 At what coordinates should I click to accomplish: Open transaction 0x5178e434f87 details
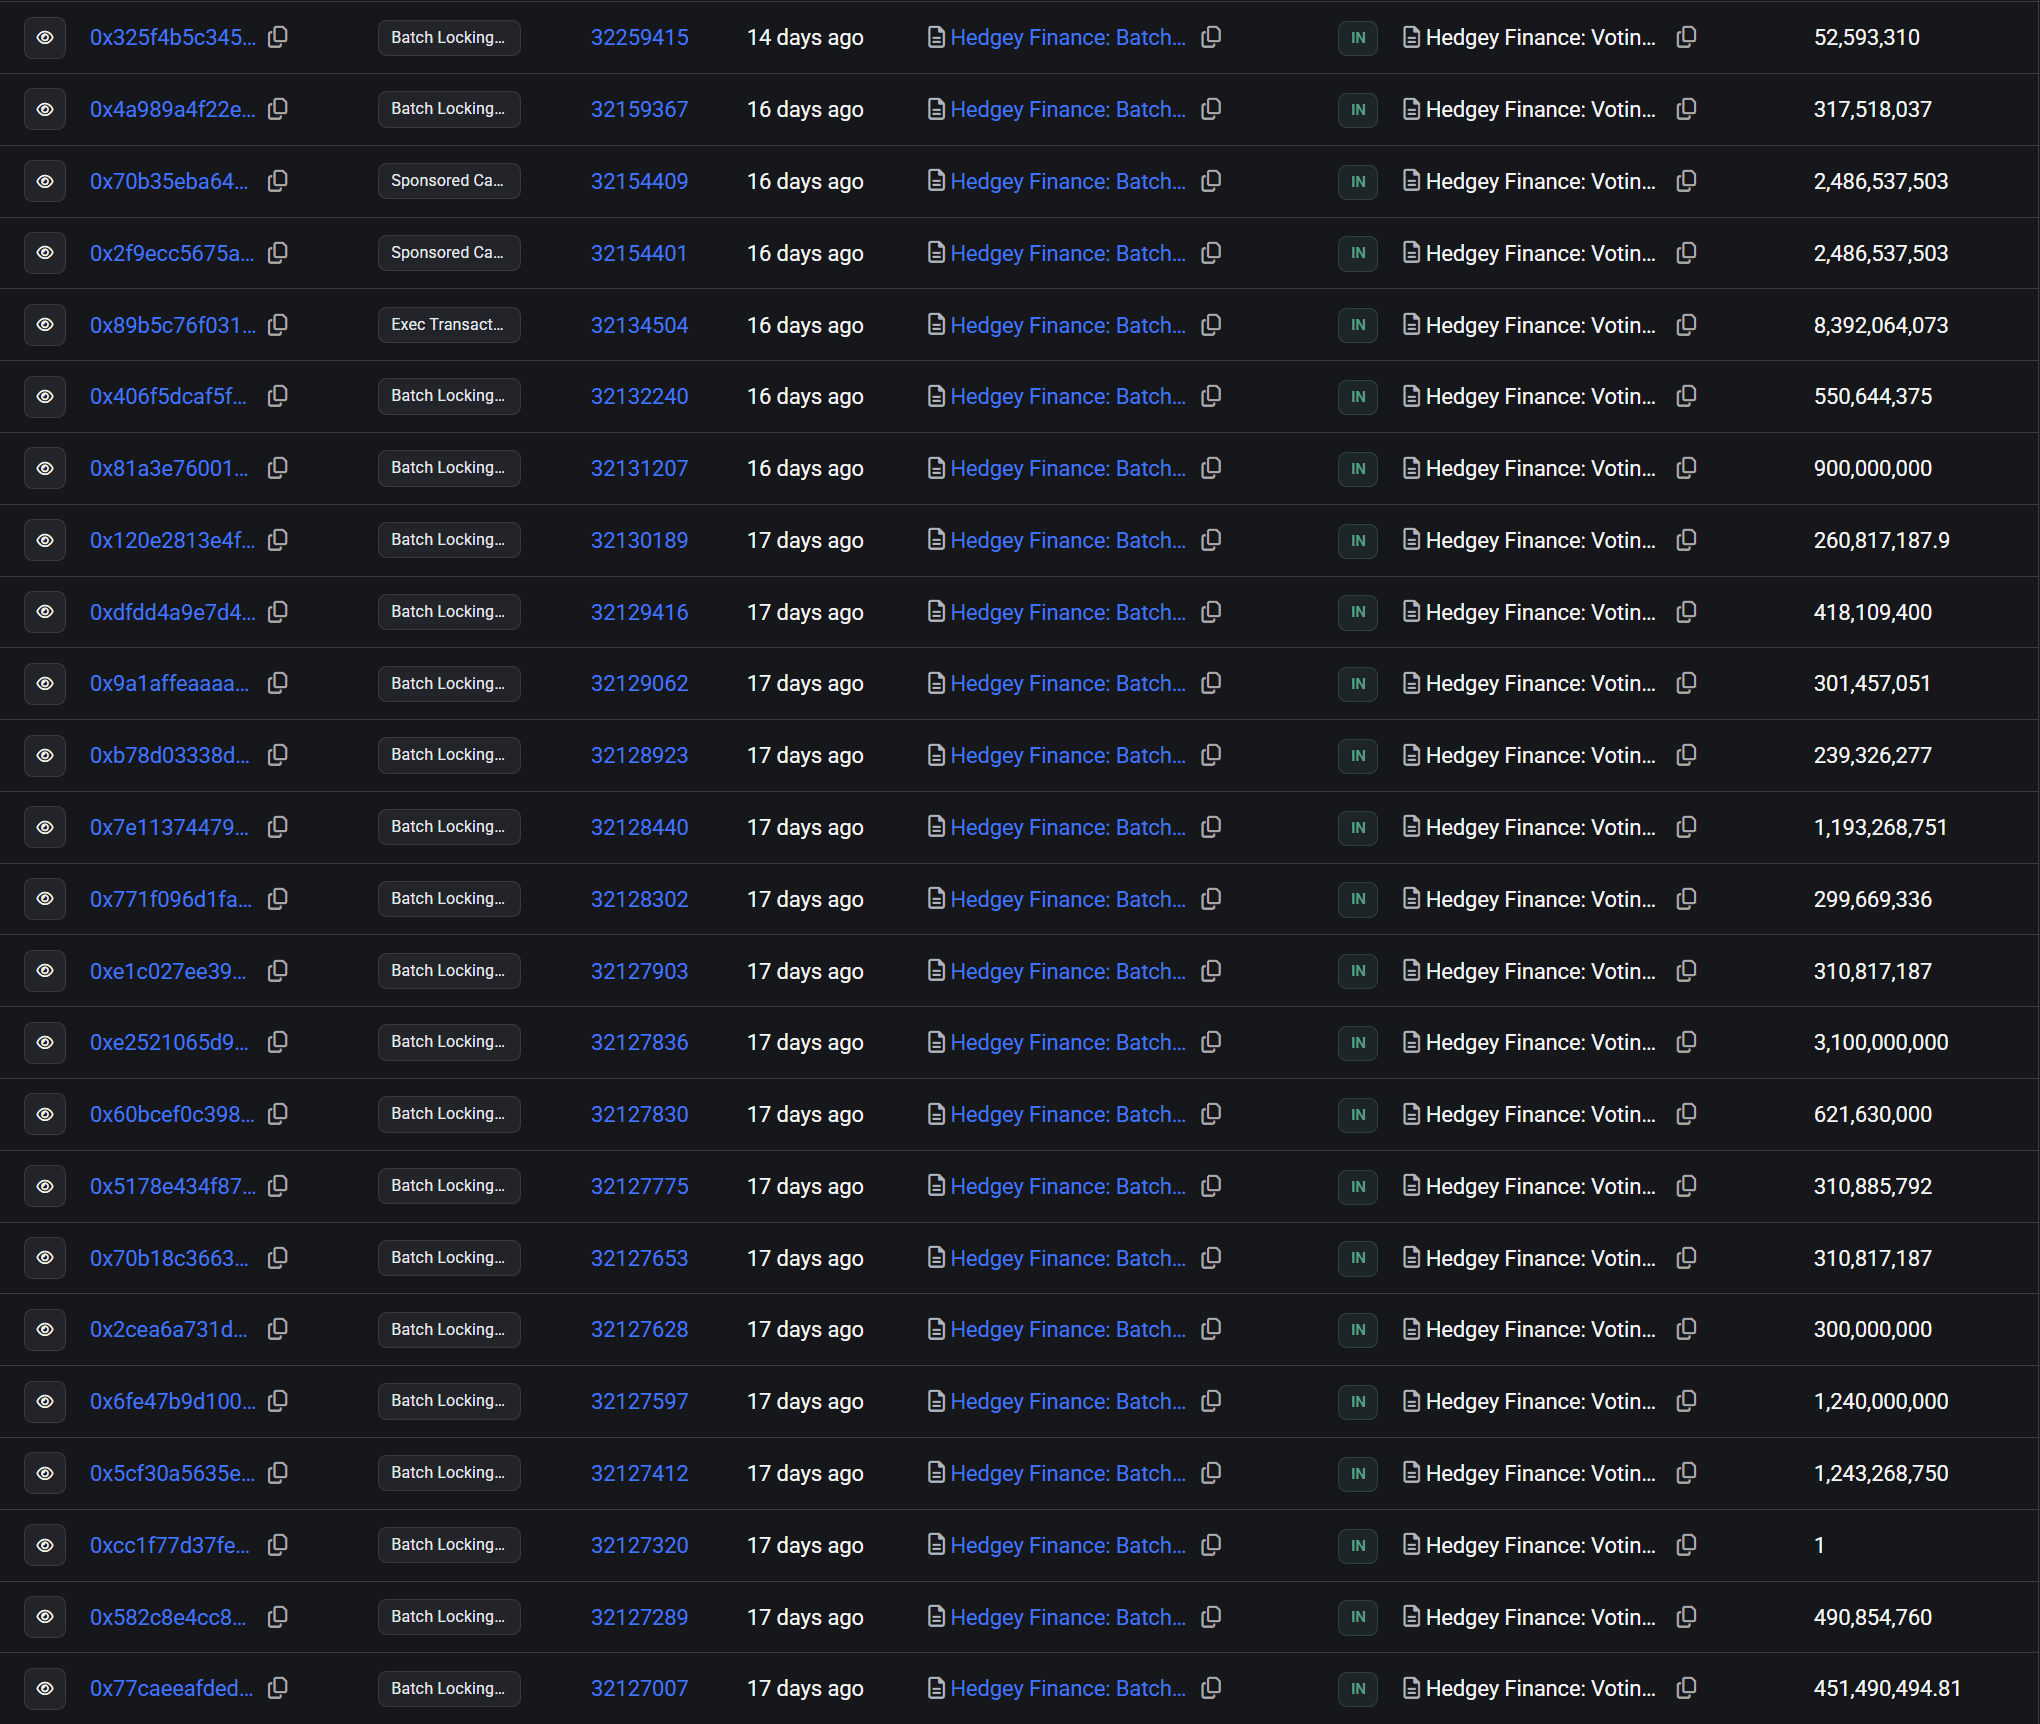173,1186
